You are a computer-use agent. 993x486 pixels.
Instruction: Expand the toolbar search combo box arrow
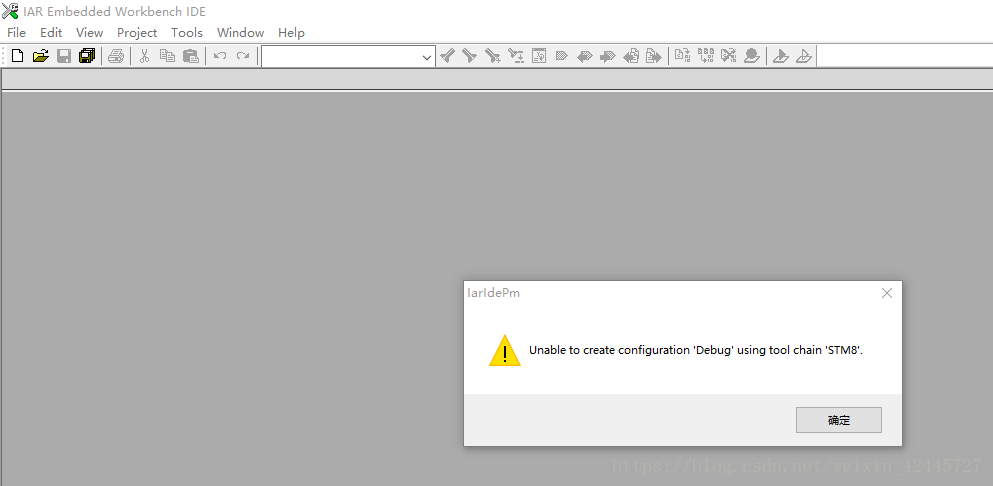[427, 57]
